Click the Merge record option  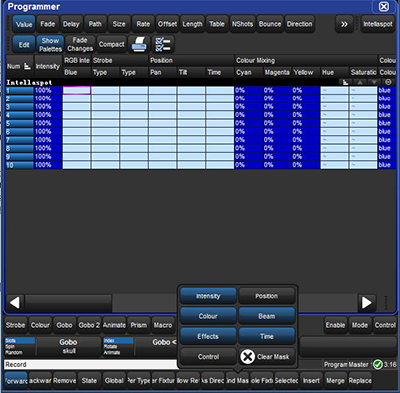point(335,381)
